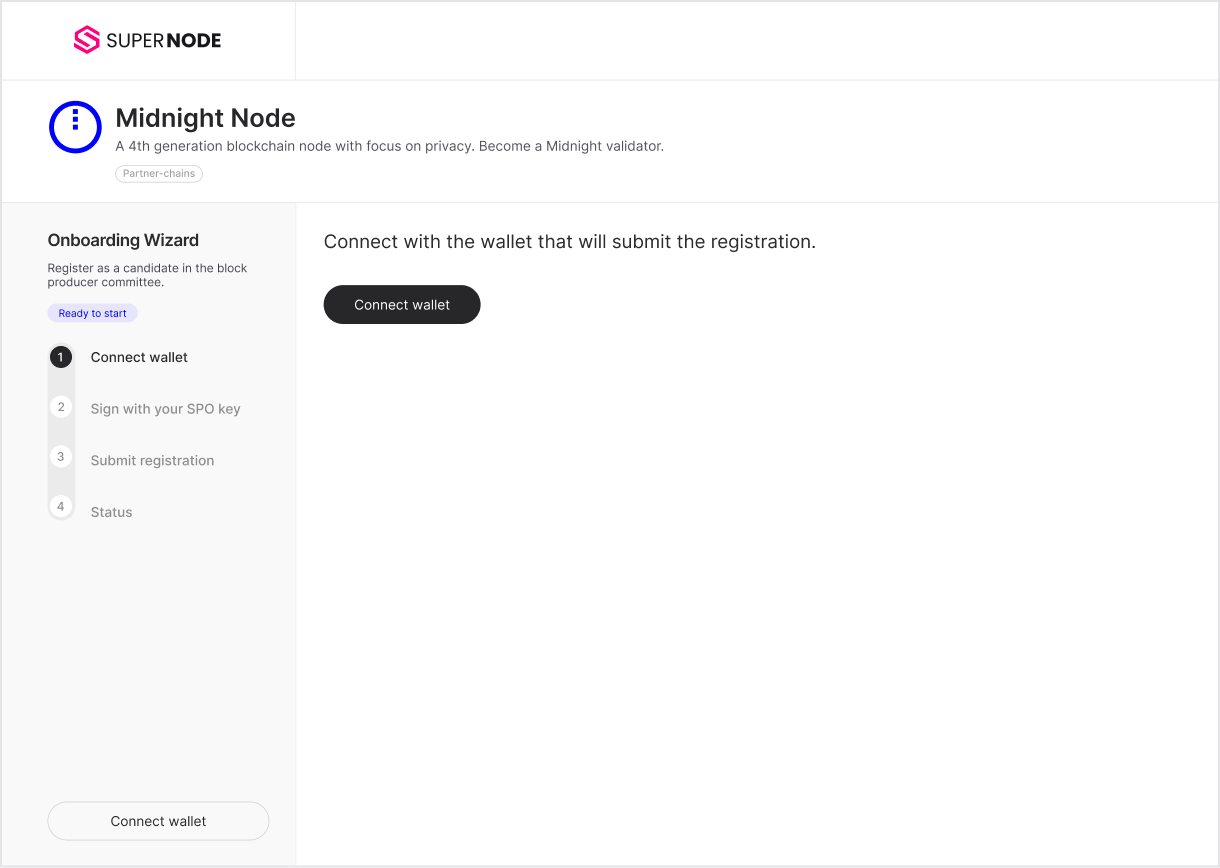The width and height of the screenshot is (1220, 868).
Task: Click the Ready to start status badge
Action: [92, 314]
